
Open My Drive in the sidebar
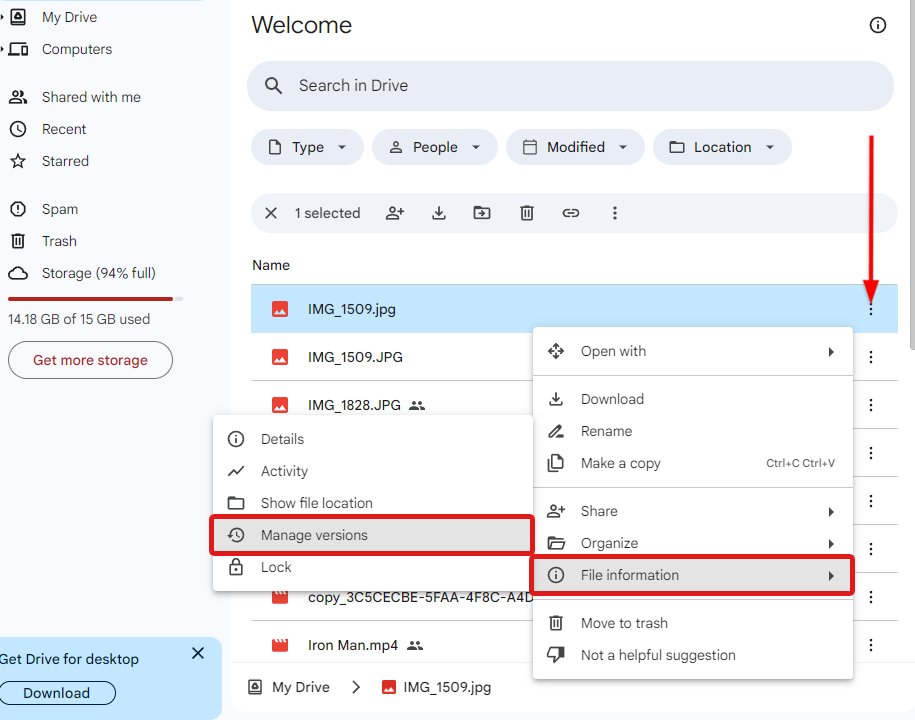(69, 18)
